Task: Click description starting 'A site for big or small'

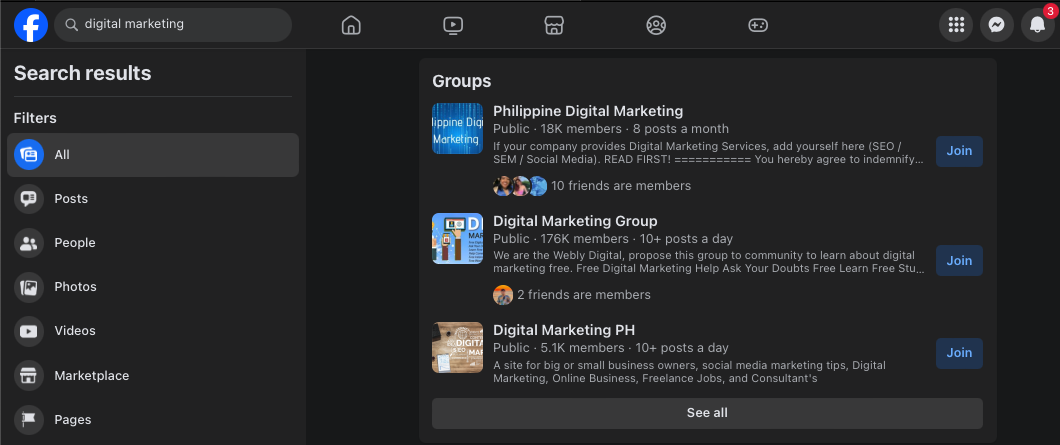Action: point(690,372)
